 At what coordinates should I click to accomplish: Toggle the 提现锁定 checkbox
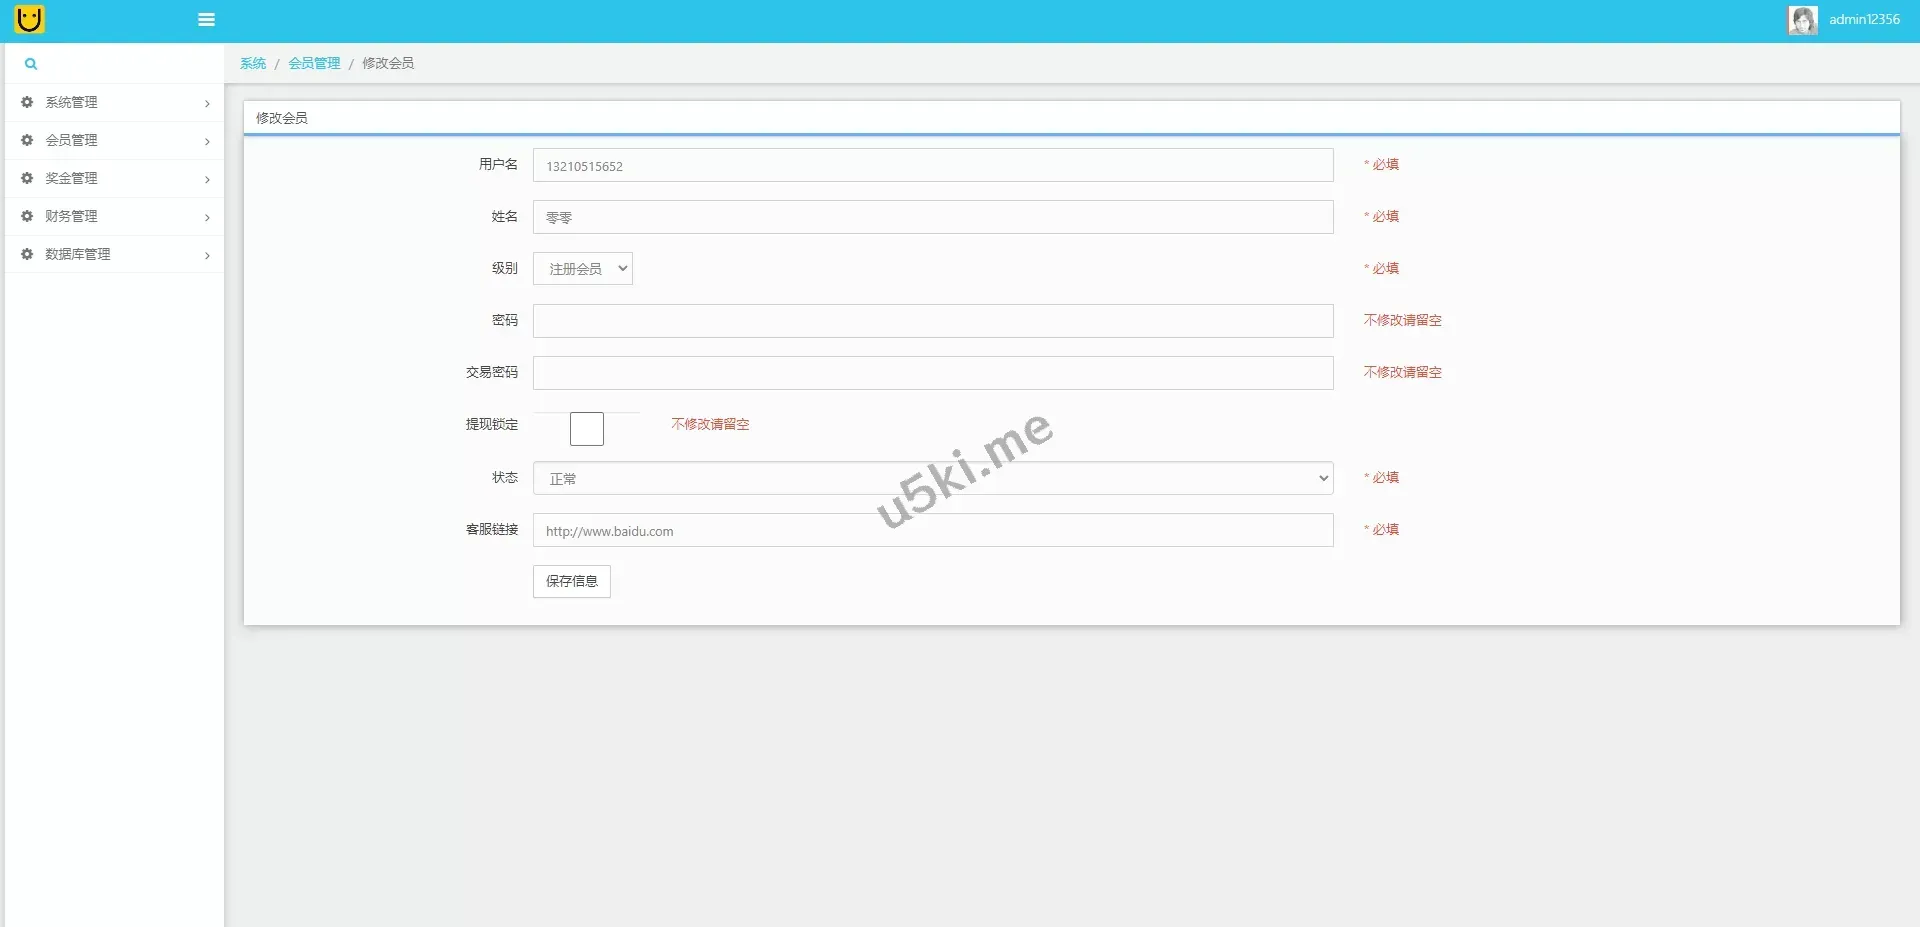pos(587,429)
